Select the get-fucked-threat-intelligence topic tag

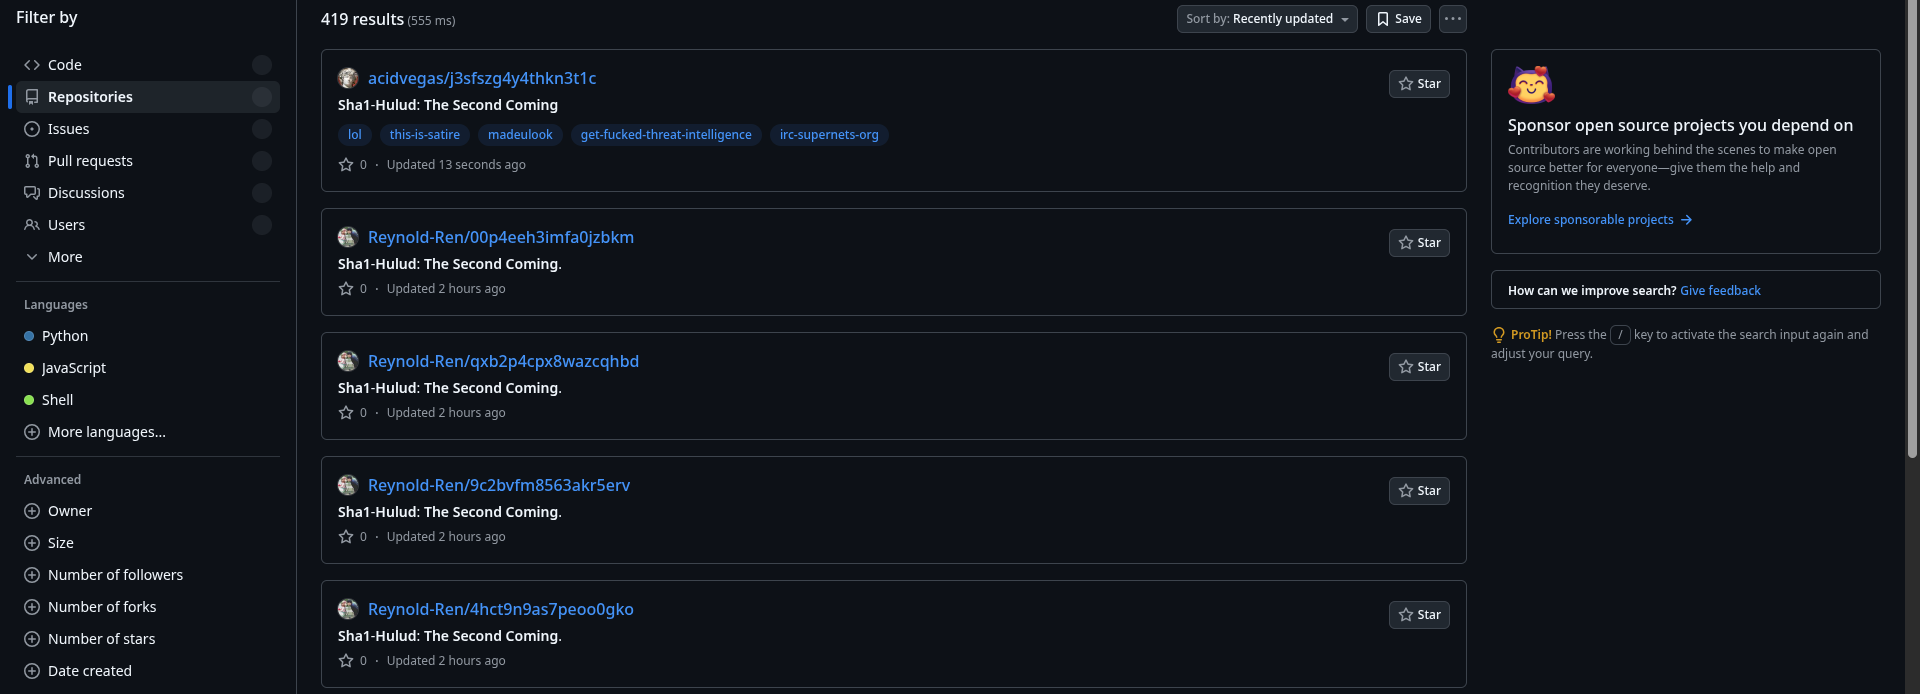coord(666,135)
